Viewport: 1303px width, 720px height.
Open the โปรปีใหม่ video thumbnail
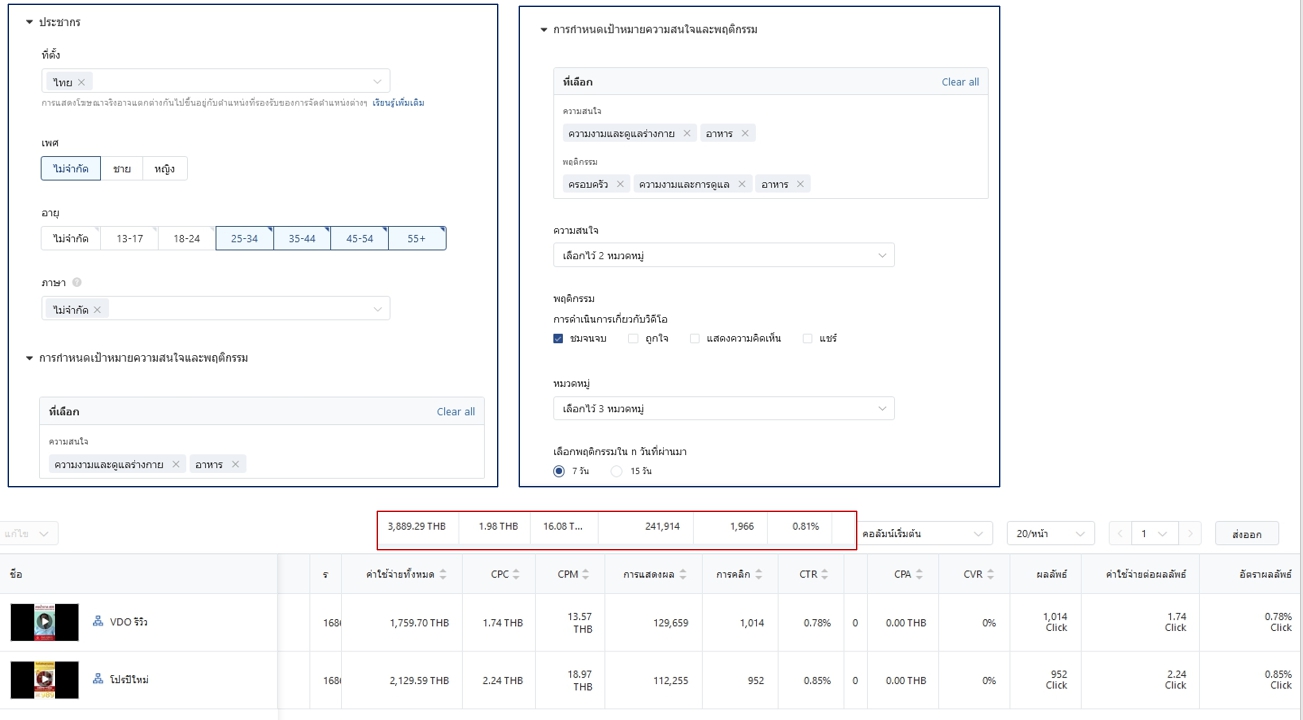pyautogui.click(x=44, y=680)
